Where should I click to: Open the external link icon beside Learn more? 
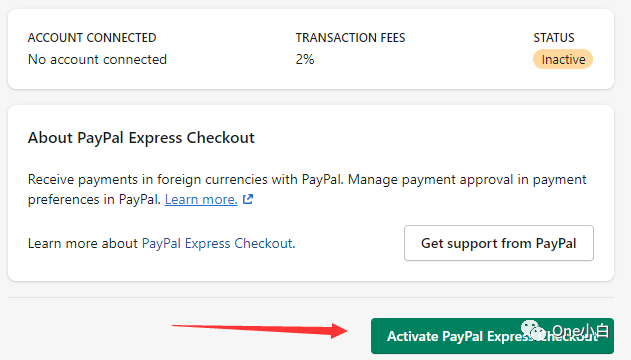click(248, 199)
